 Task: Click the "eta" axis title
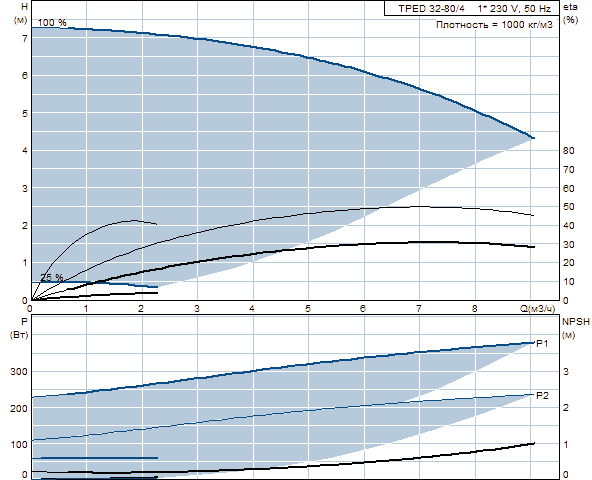570,7
